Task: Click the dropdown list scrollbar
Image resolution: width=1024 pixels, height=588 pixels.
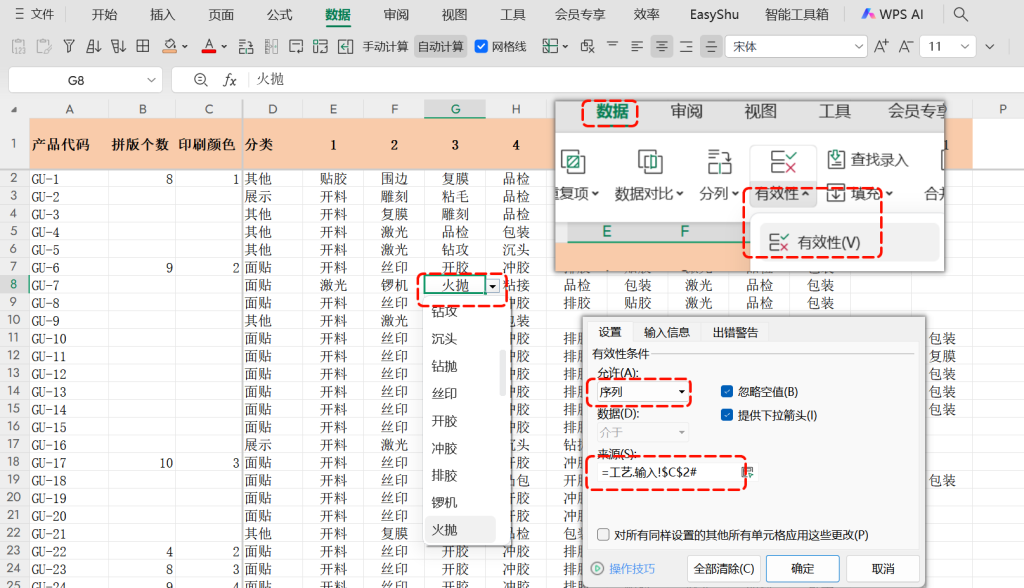Action: pos(502,372)
